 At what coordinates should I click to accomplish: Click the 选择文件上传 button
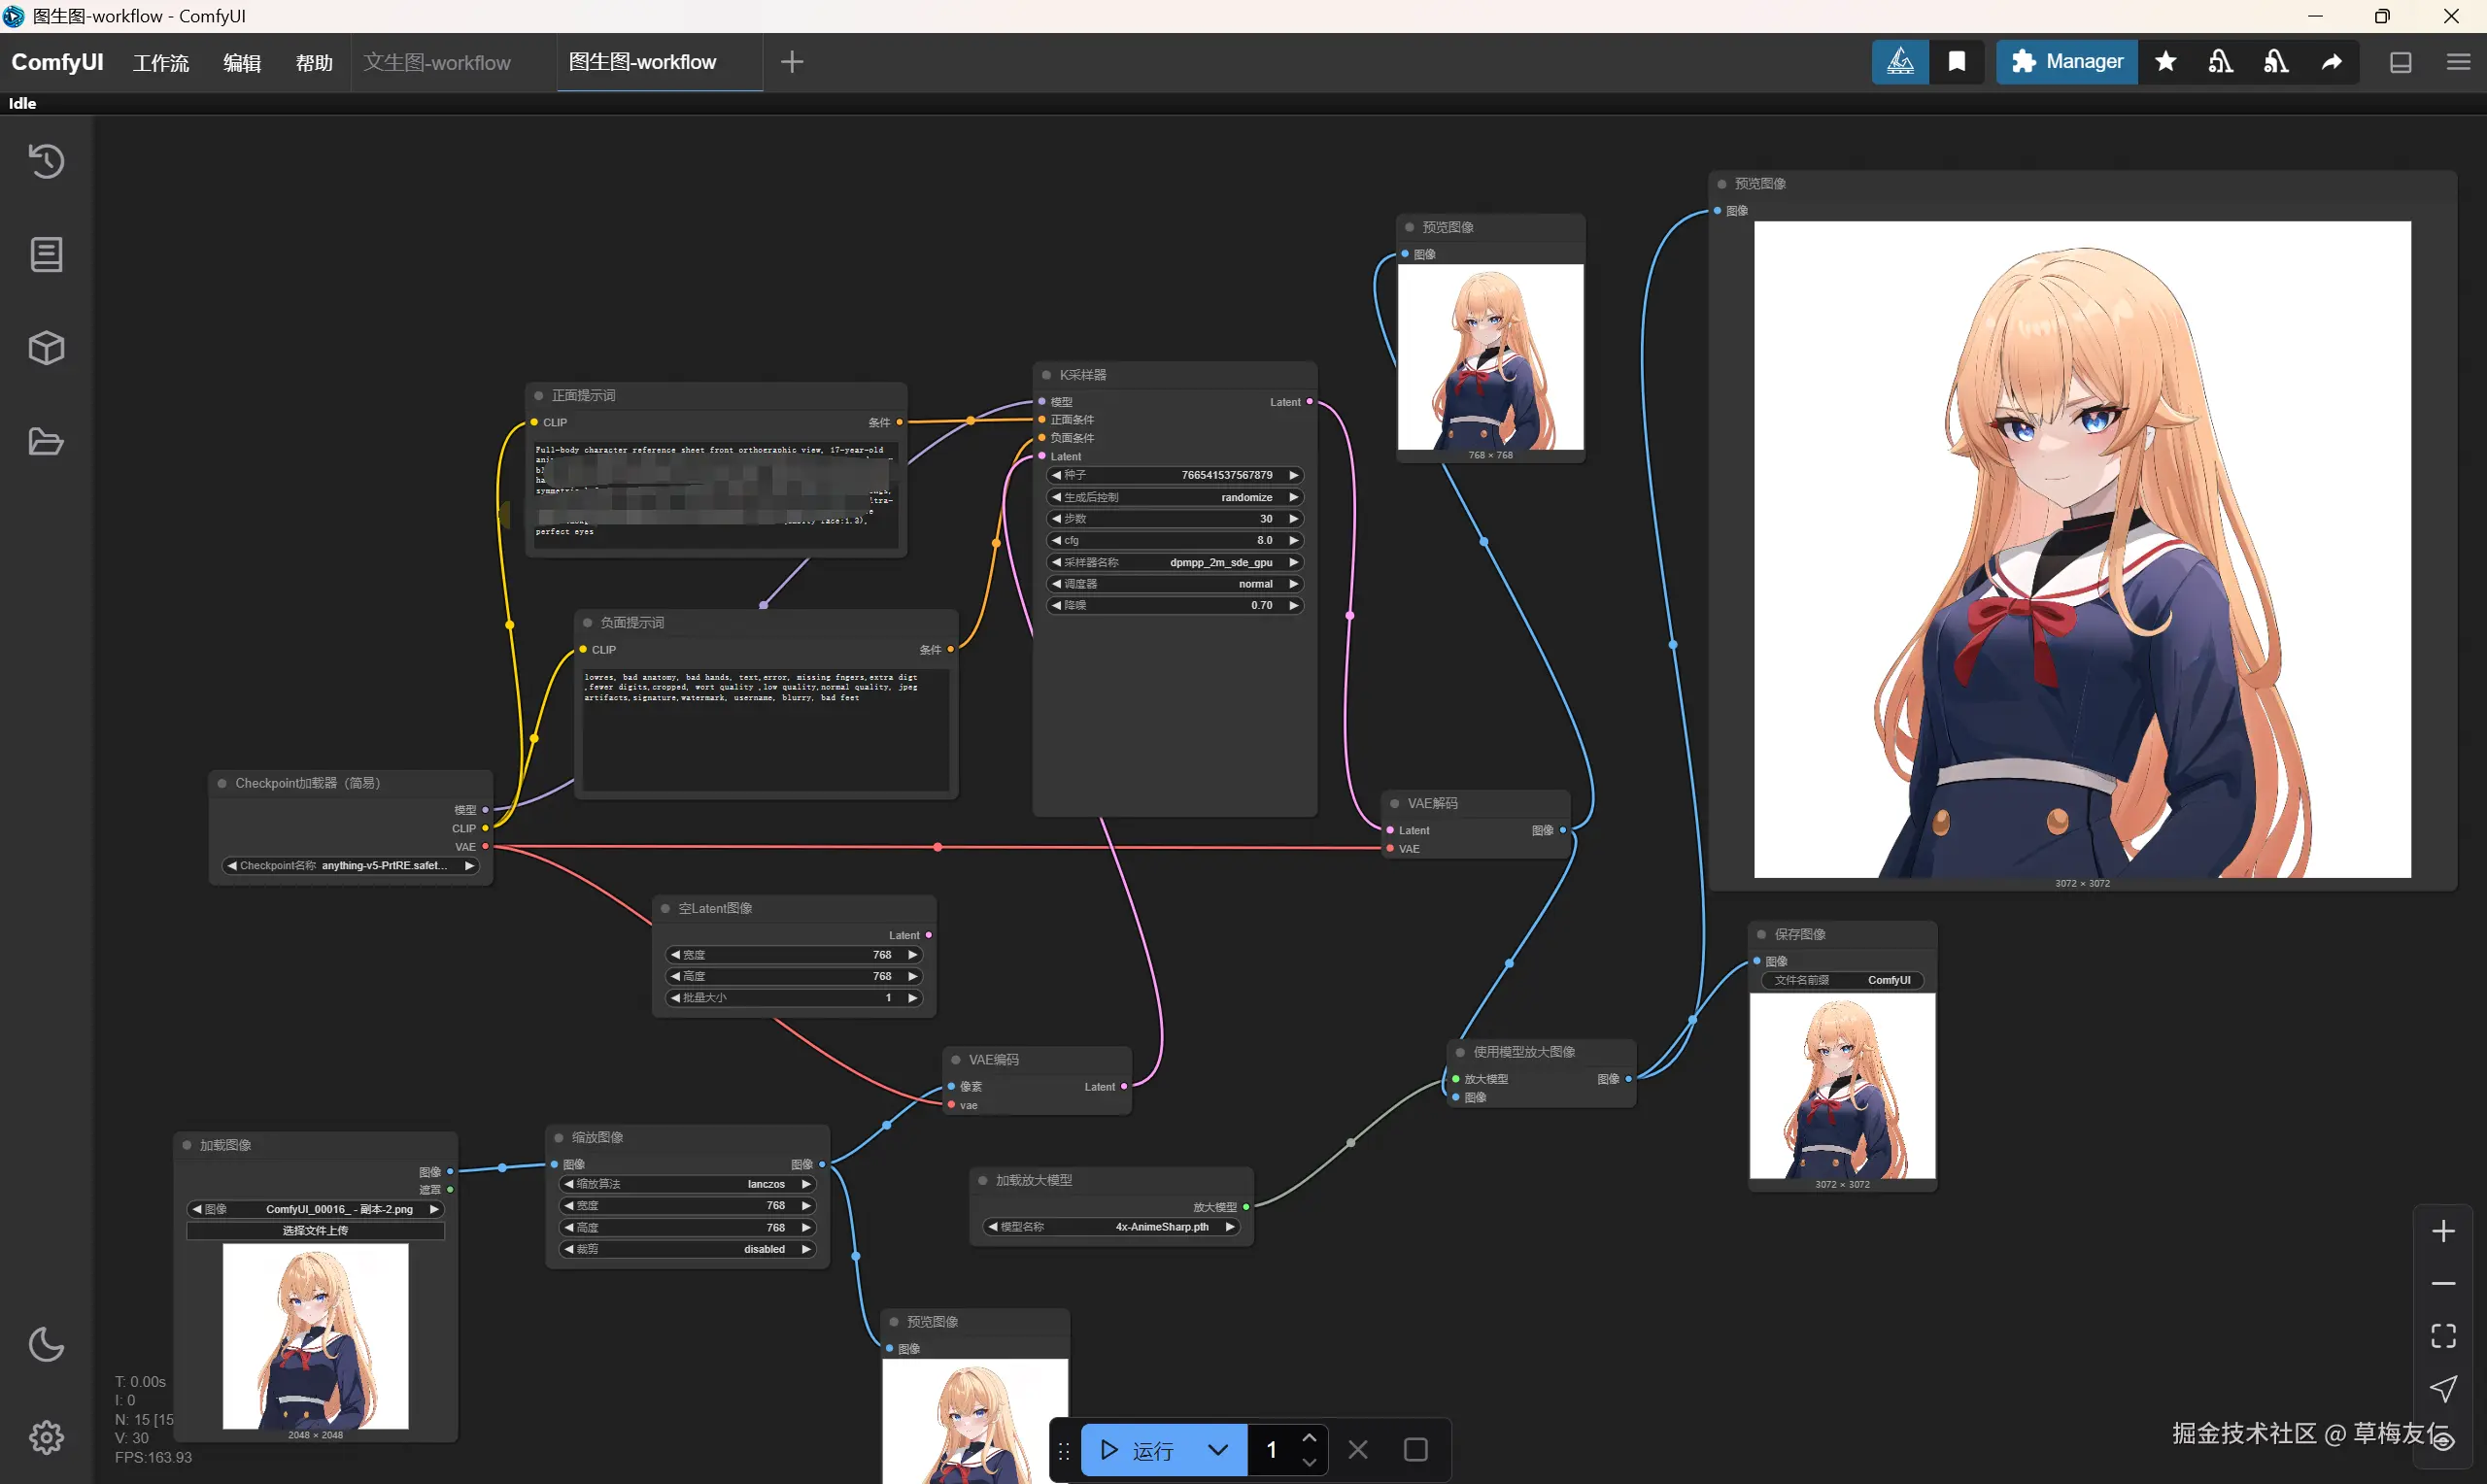[315, 1230]
